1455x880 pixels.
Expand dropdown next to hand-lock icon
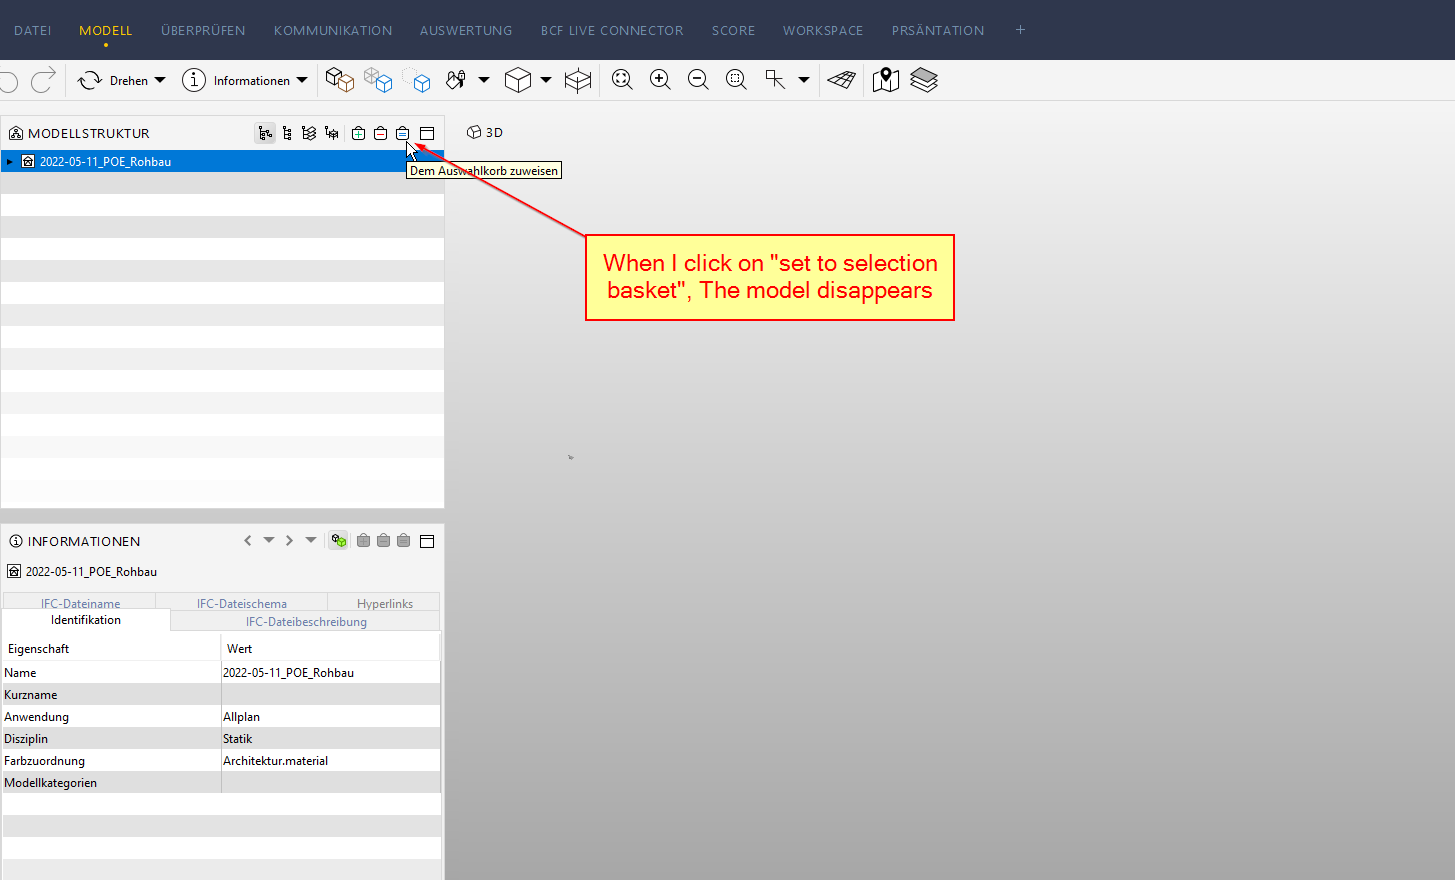(484, 80)
